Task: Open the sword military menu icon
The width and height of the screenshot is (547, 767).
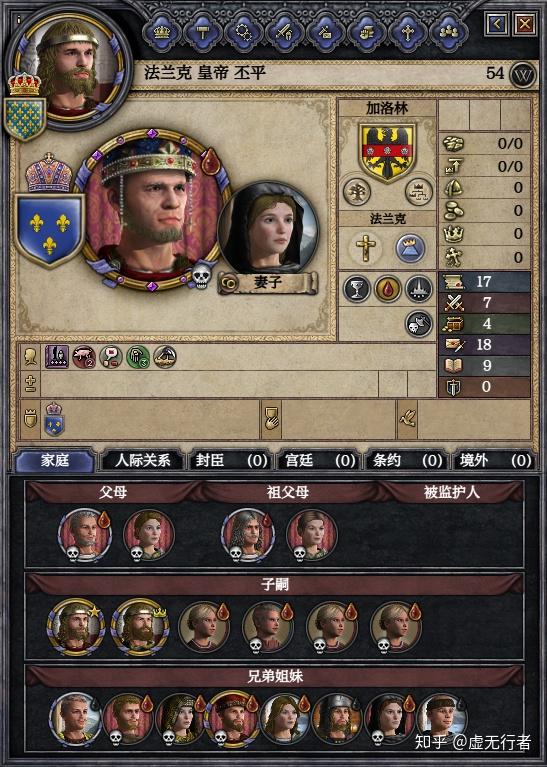Action: pos(284,32)
